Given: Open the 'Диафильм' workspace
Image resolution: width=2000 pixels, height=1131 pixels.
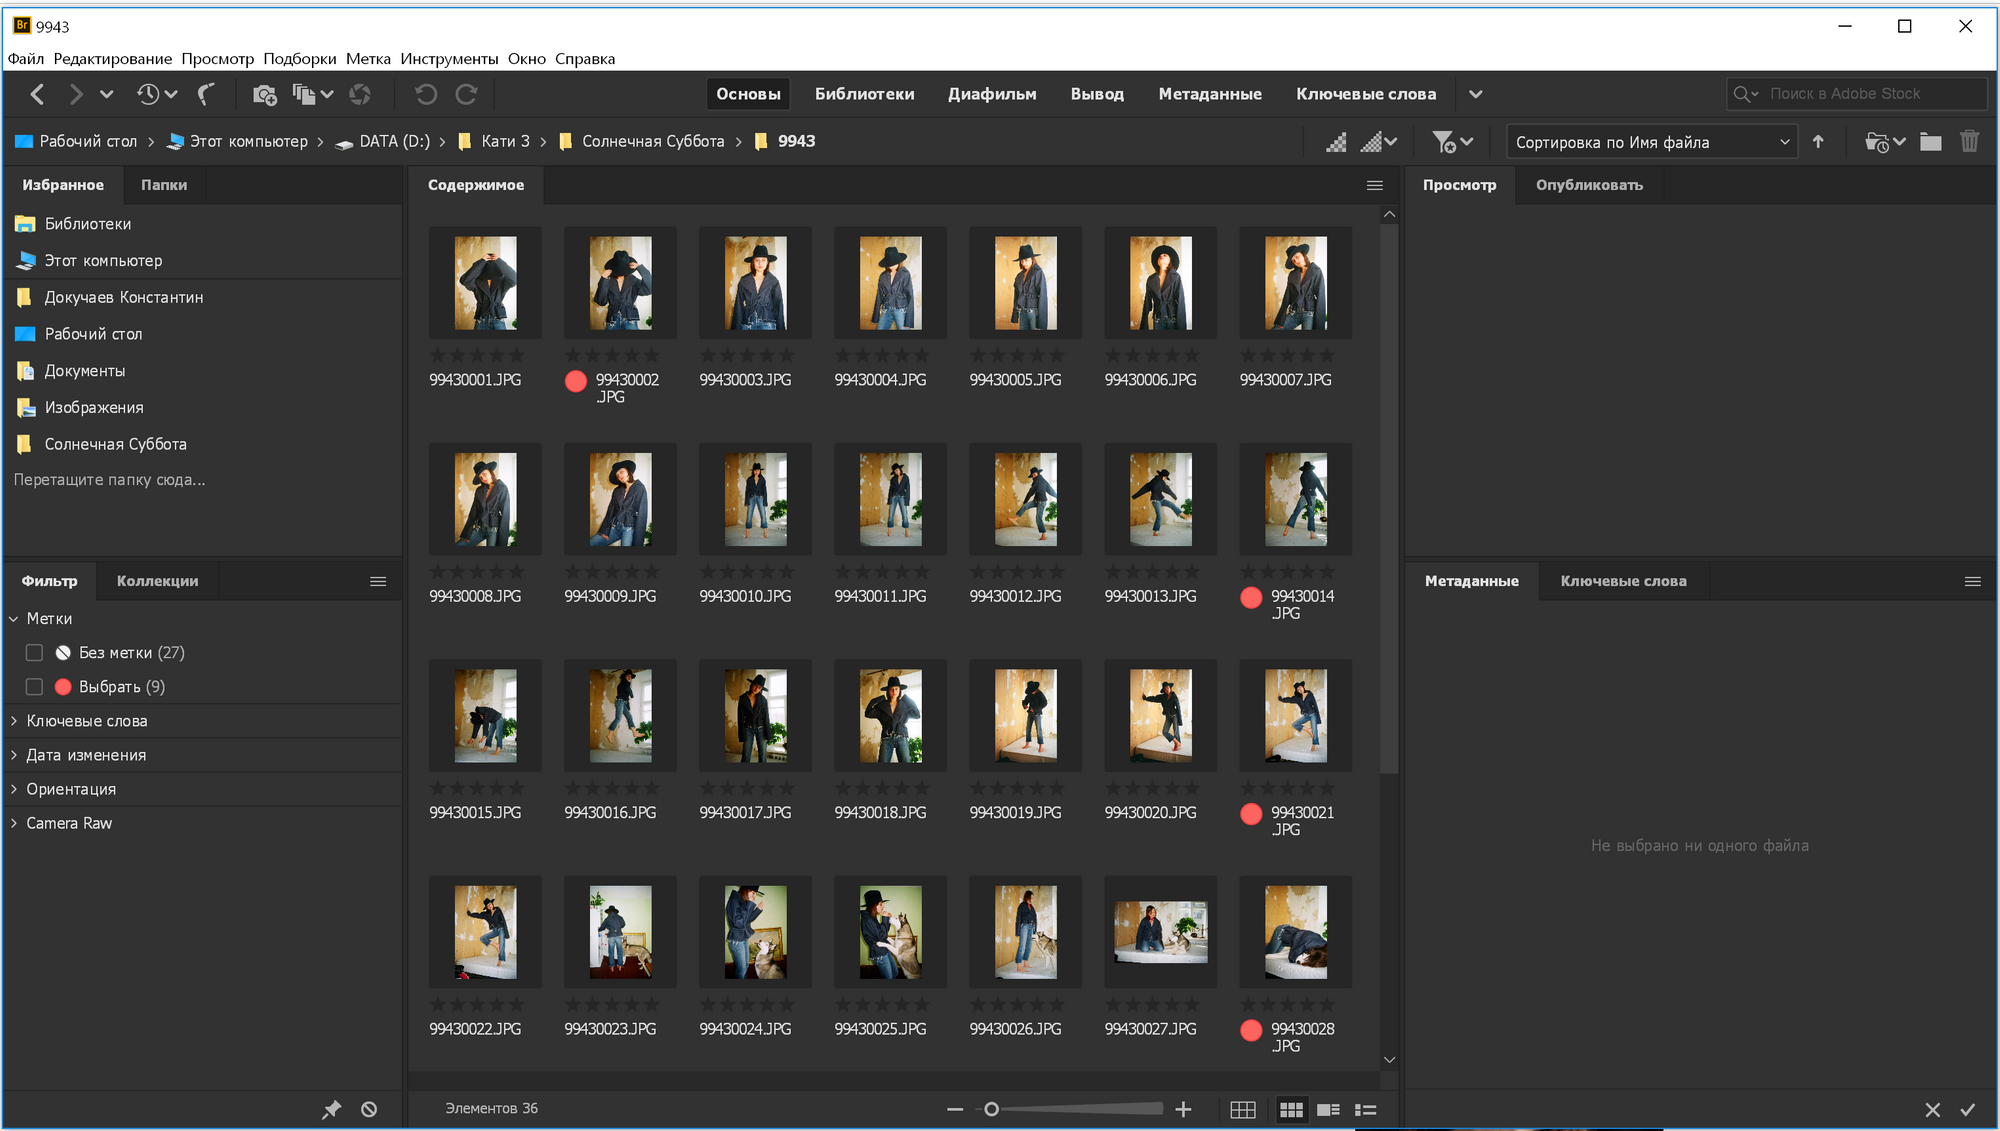Looking at the screenshot, I should (x=992, y=94).
